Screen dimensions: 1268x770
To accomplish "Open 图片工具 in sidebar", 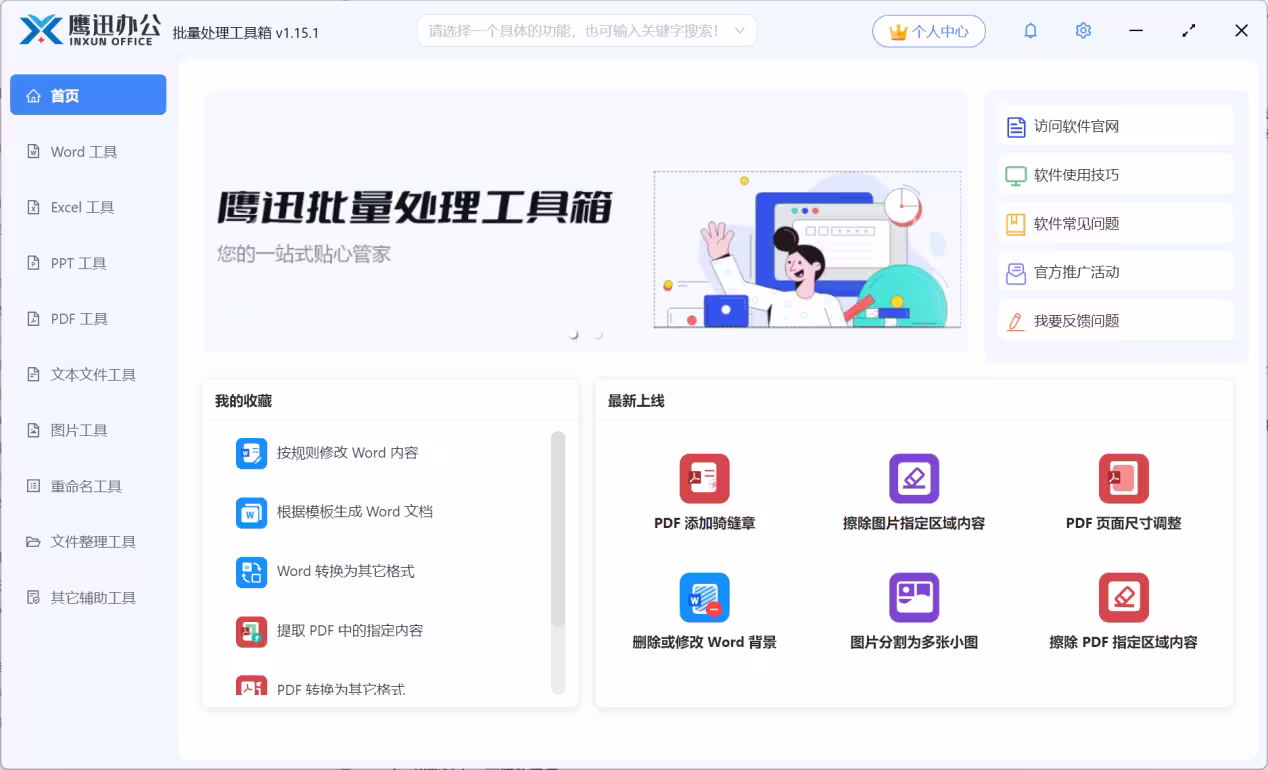I will click(x=88, y=431).
